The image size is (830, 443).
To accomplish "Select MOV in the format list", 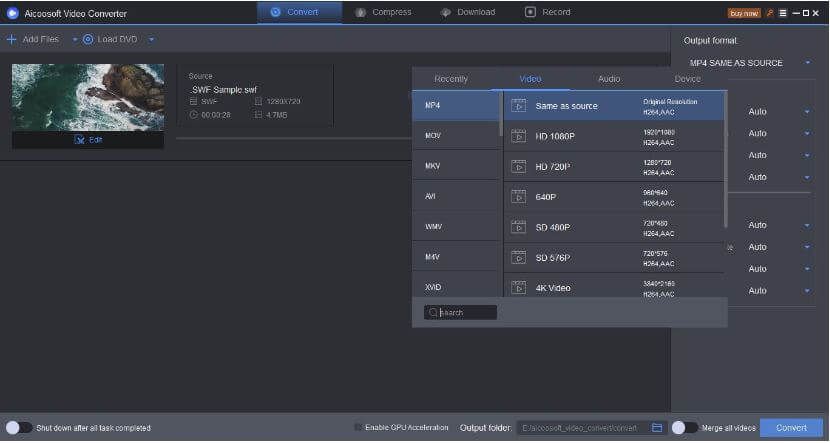I will pyautogui.click(x=456, y=136).
